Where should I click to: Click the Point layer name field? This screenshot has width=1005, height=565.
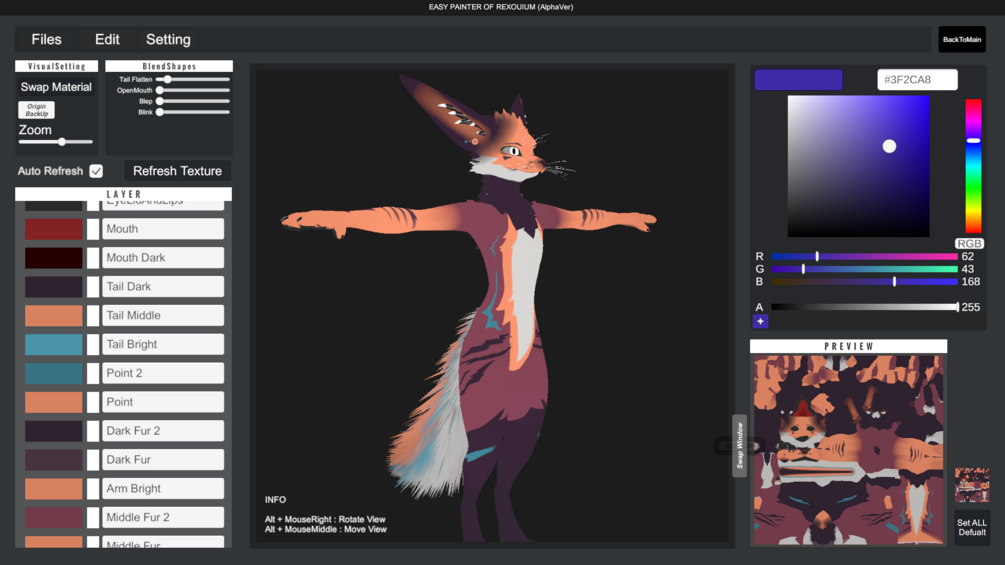tap(163, 402)
